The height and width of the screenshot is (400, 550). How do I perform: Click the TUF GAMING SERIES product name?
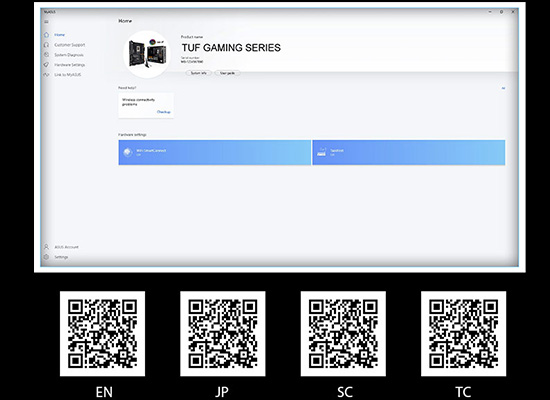tap(231, 48)
